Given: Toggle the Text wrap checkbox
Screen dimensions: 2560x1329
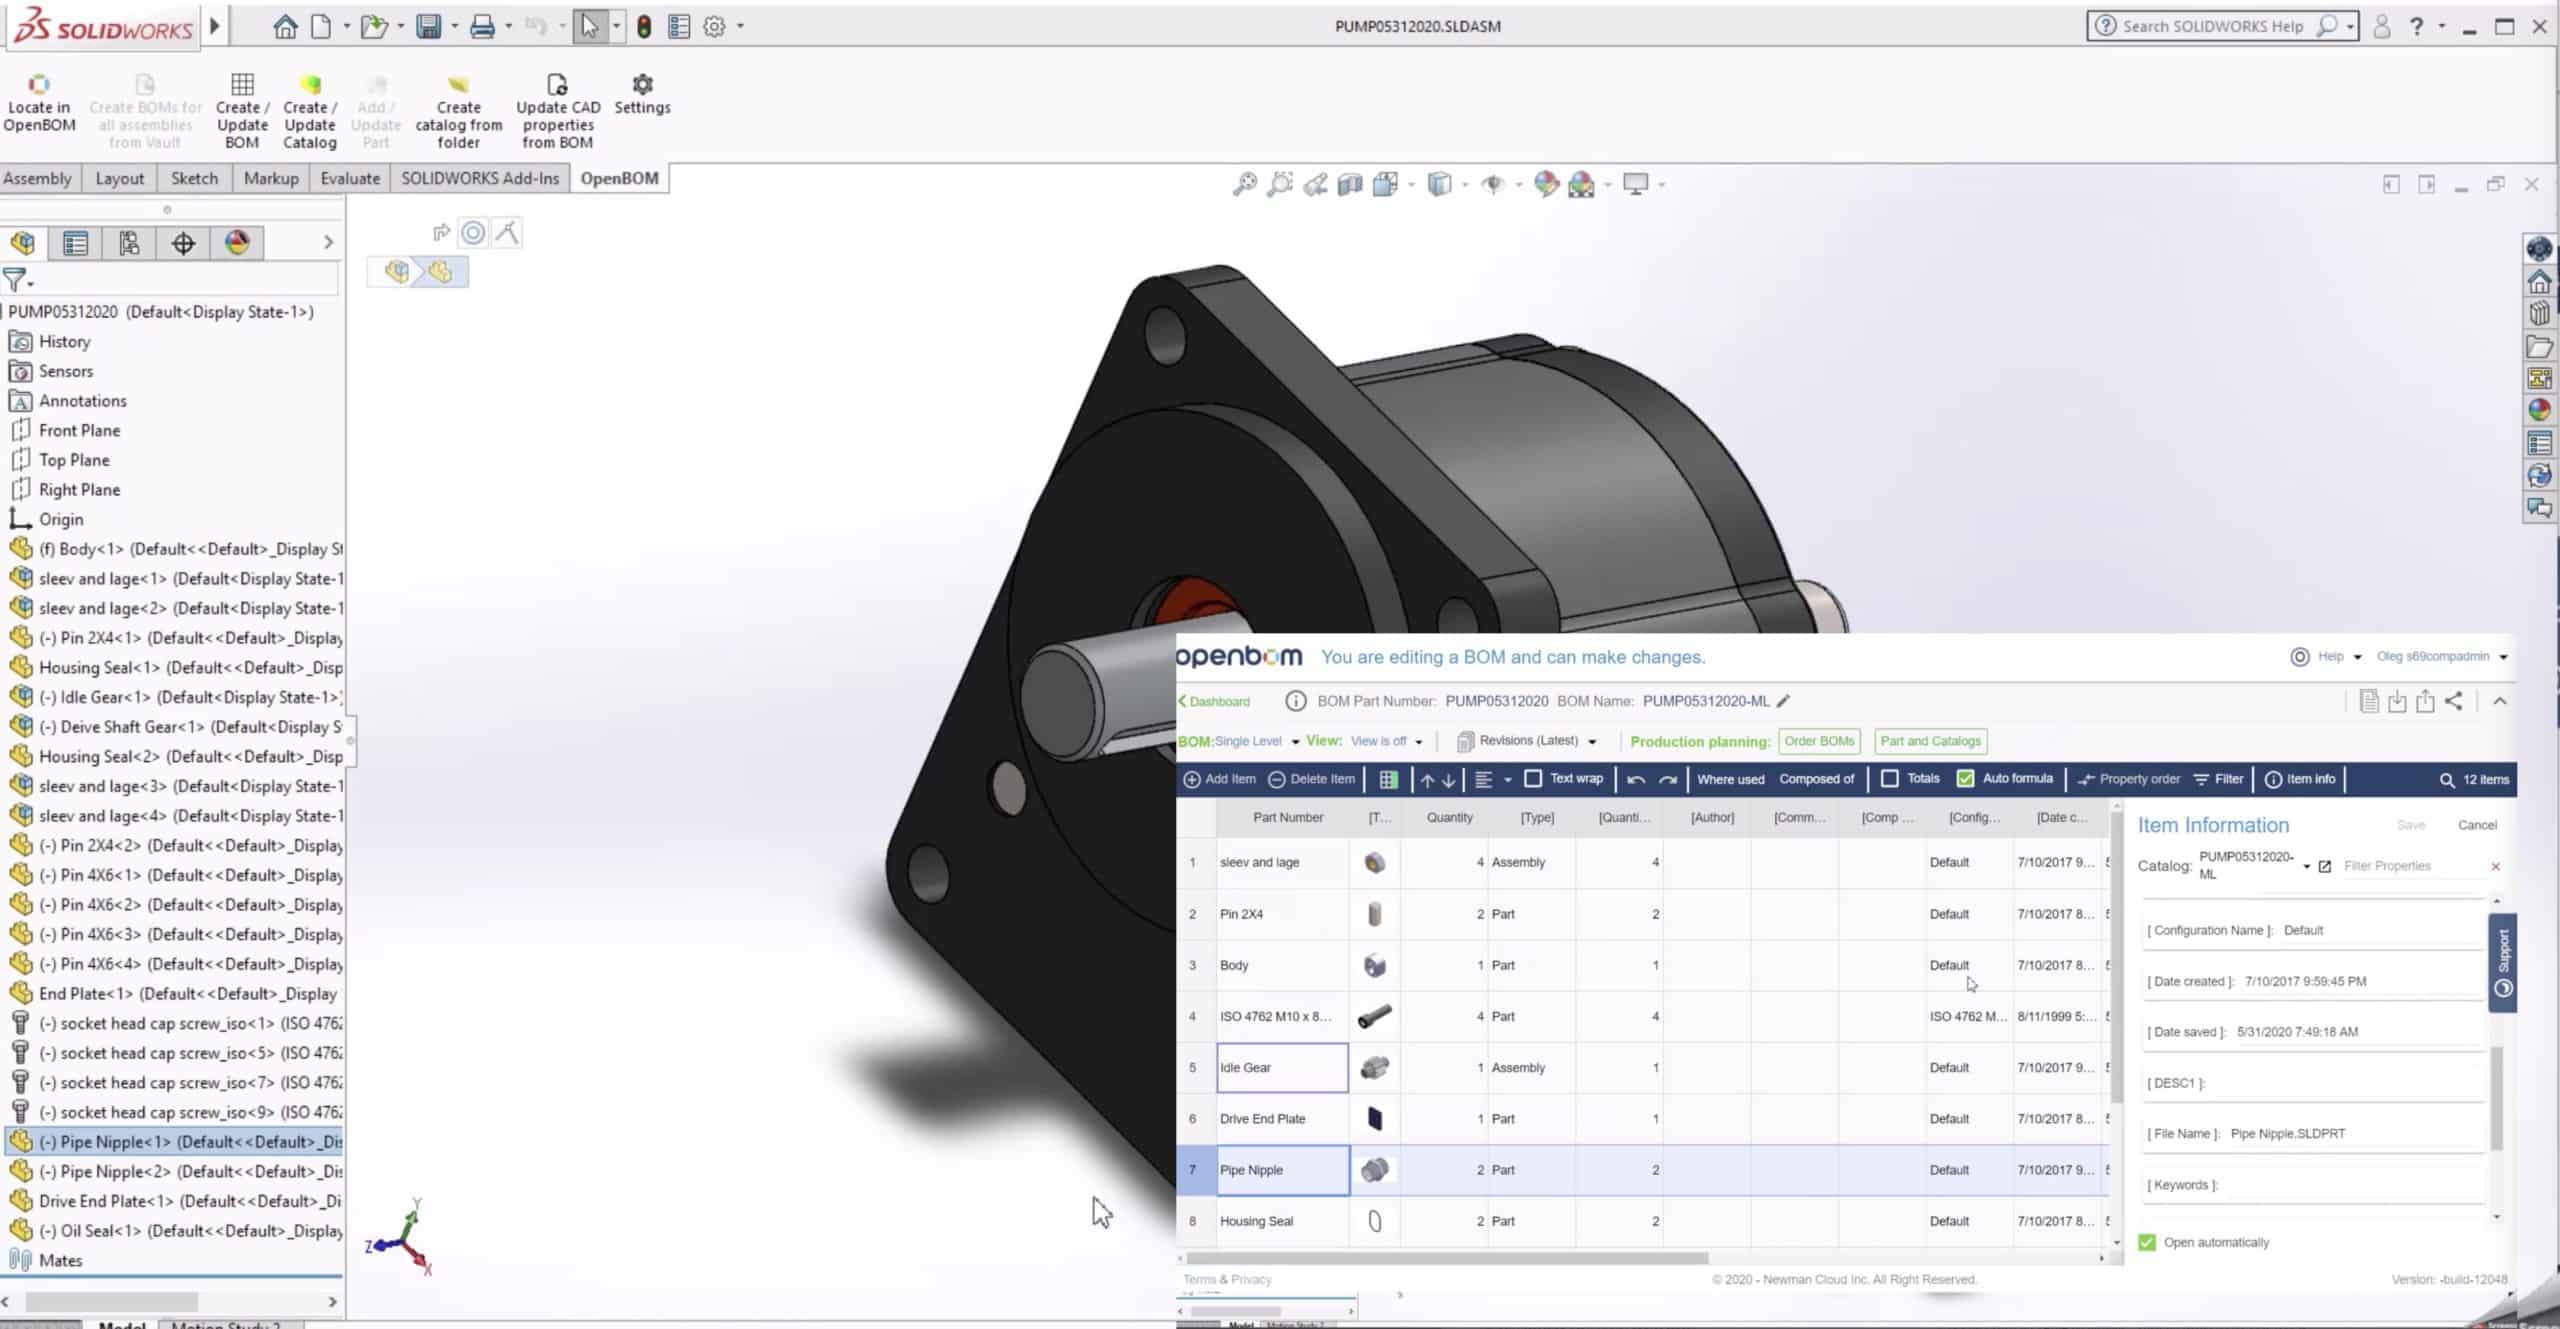Looking at the screenshot, I should click(x=1533, y=778).
